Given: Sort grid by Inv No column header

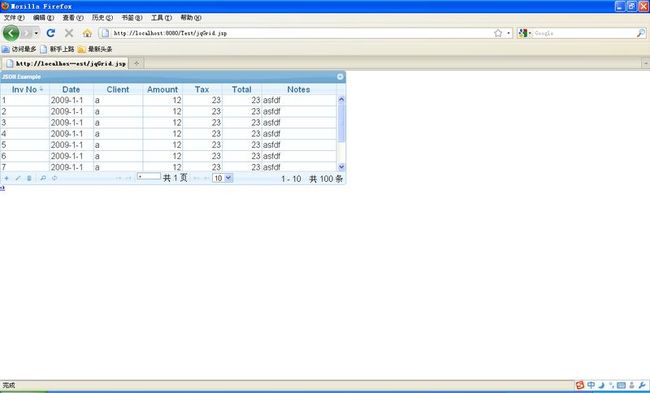Looking at the screenshot, I should click(25, 90).
